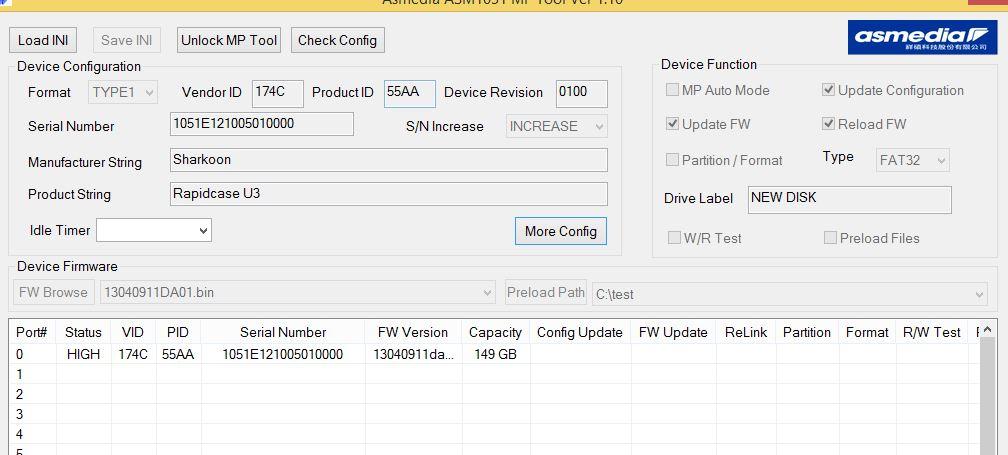Expand the Idle Timer dropdown

click(154, 230)
